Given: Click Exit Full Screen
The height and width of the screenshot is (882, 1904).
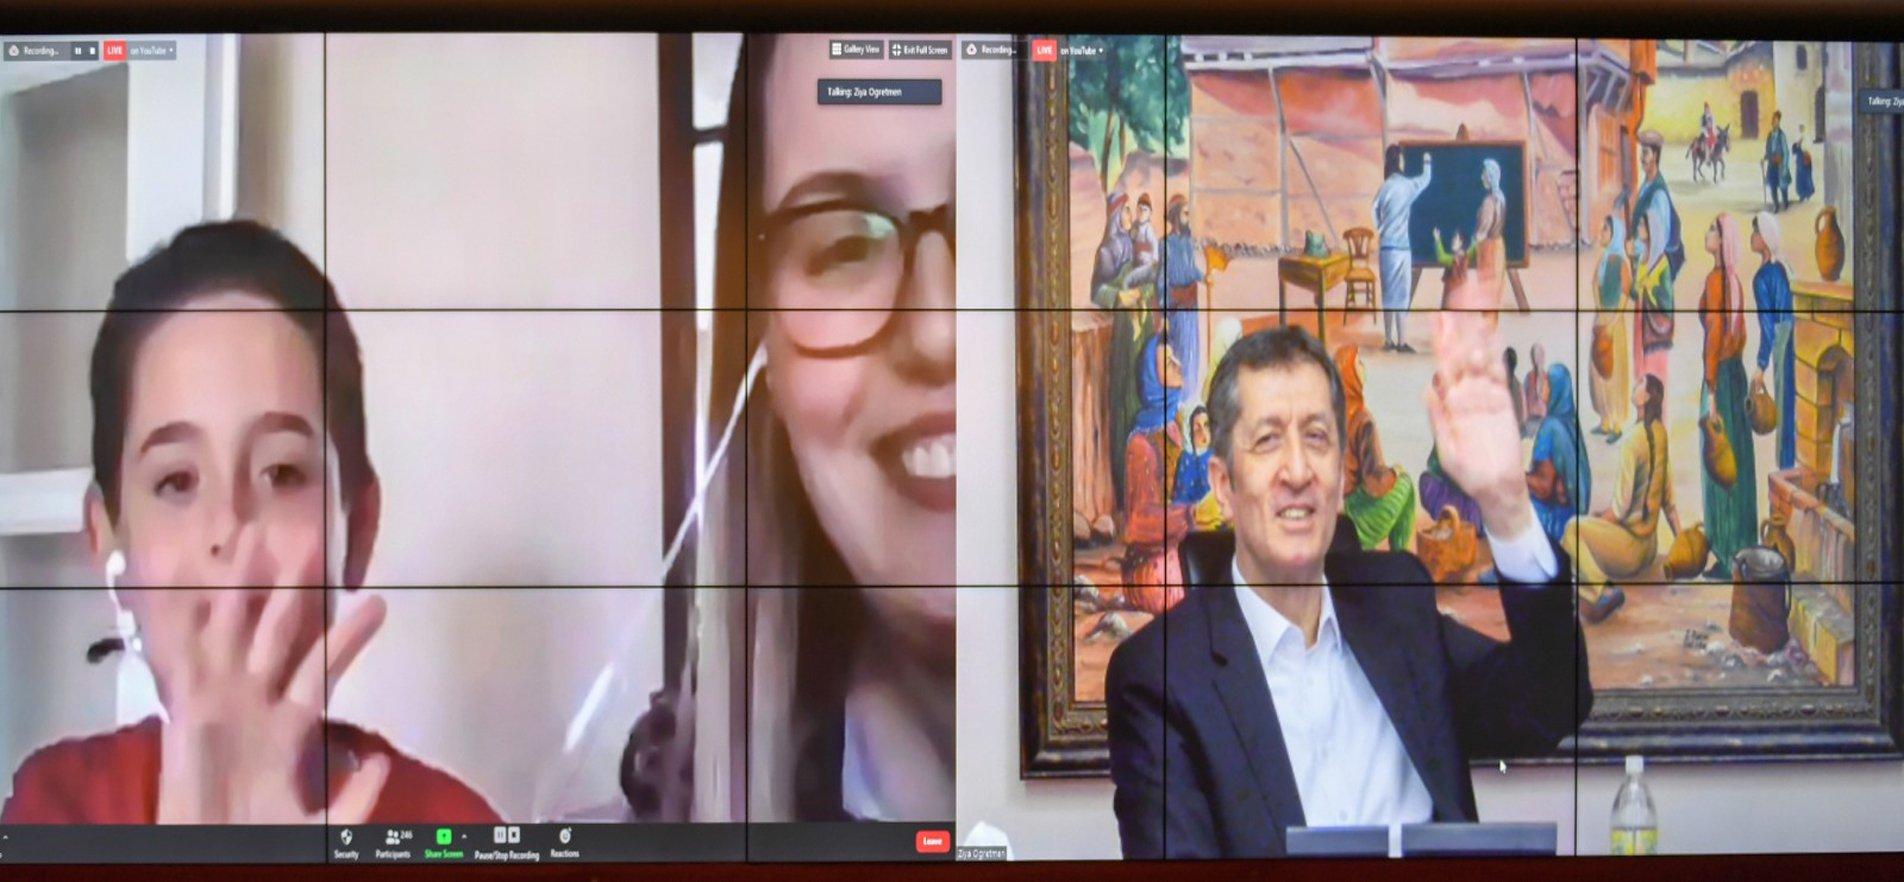Looking at the screenshot, I should pyautogui.click(x=920, y=49).
